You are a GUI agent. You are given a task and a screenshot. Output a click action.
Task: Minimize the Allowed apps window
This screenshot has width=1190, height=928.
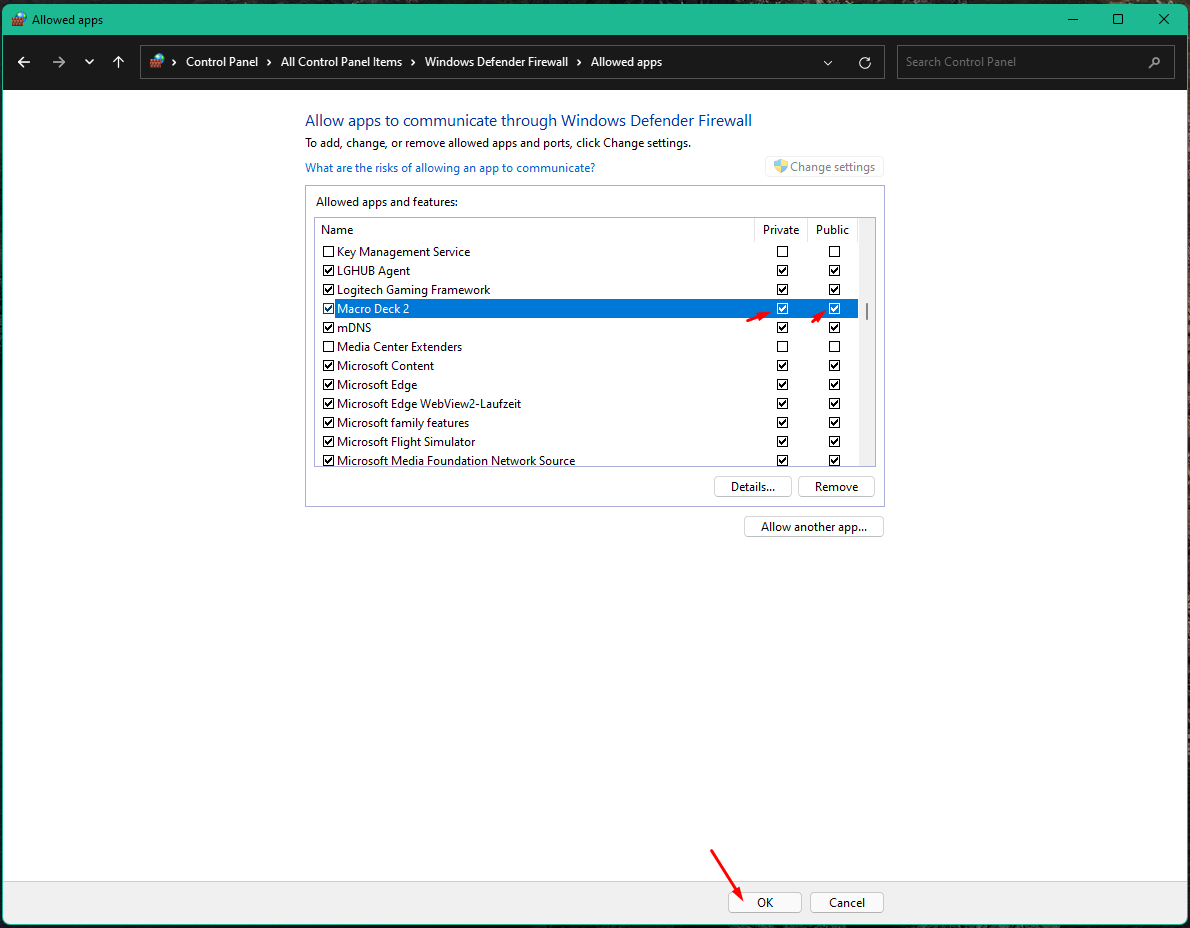[1073, 20]
